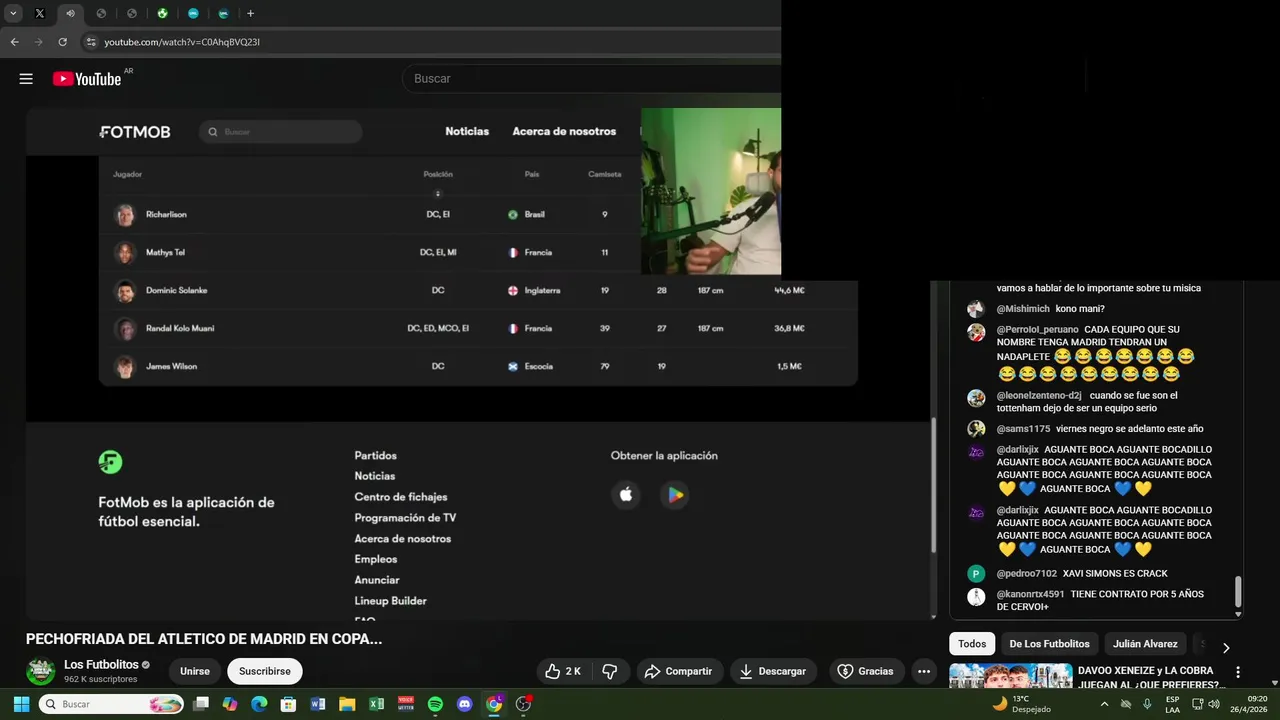The height and width of the screenshot is (720, 1280).
Task: Open Task View on taskbar
Action: 200,704
